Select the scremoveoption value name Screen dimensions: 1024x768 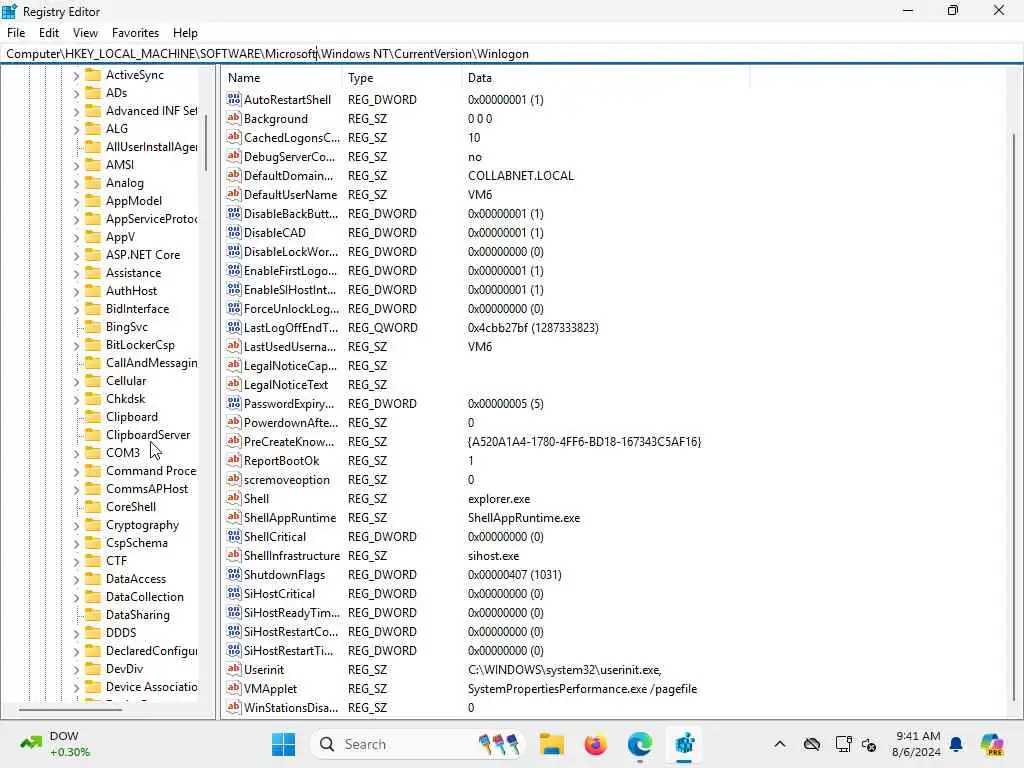point(287,479)
